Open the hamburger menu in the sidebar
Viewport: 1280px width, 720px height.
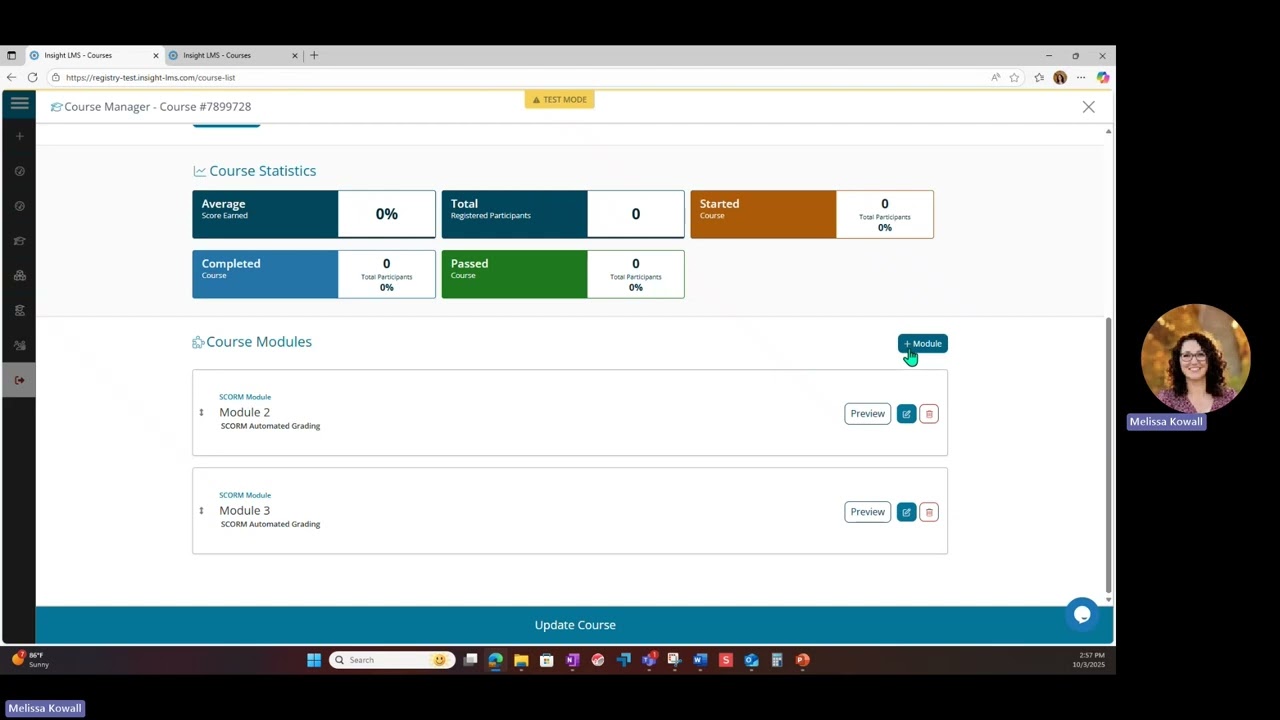(19, 103)
